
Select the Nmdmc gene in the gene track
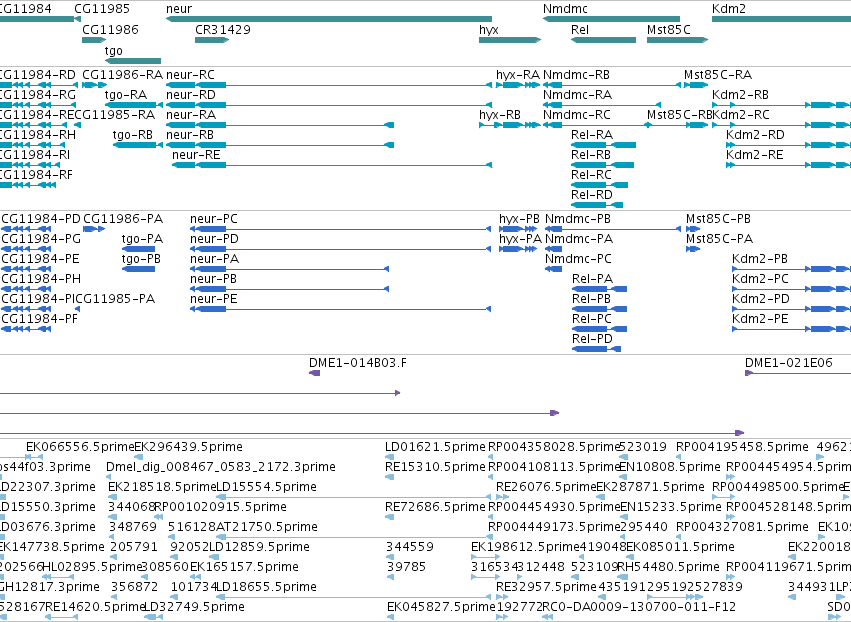click(611, 19)
